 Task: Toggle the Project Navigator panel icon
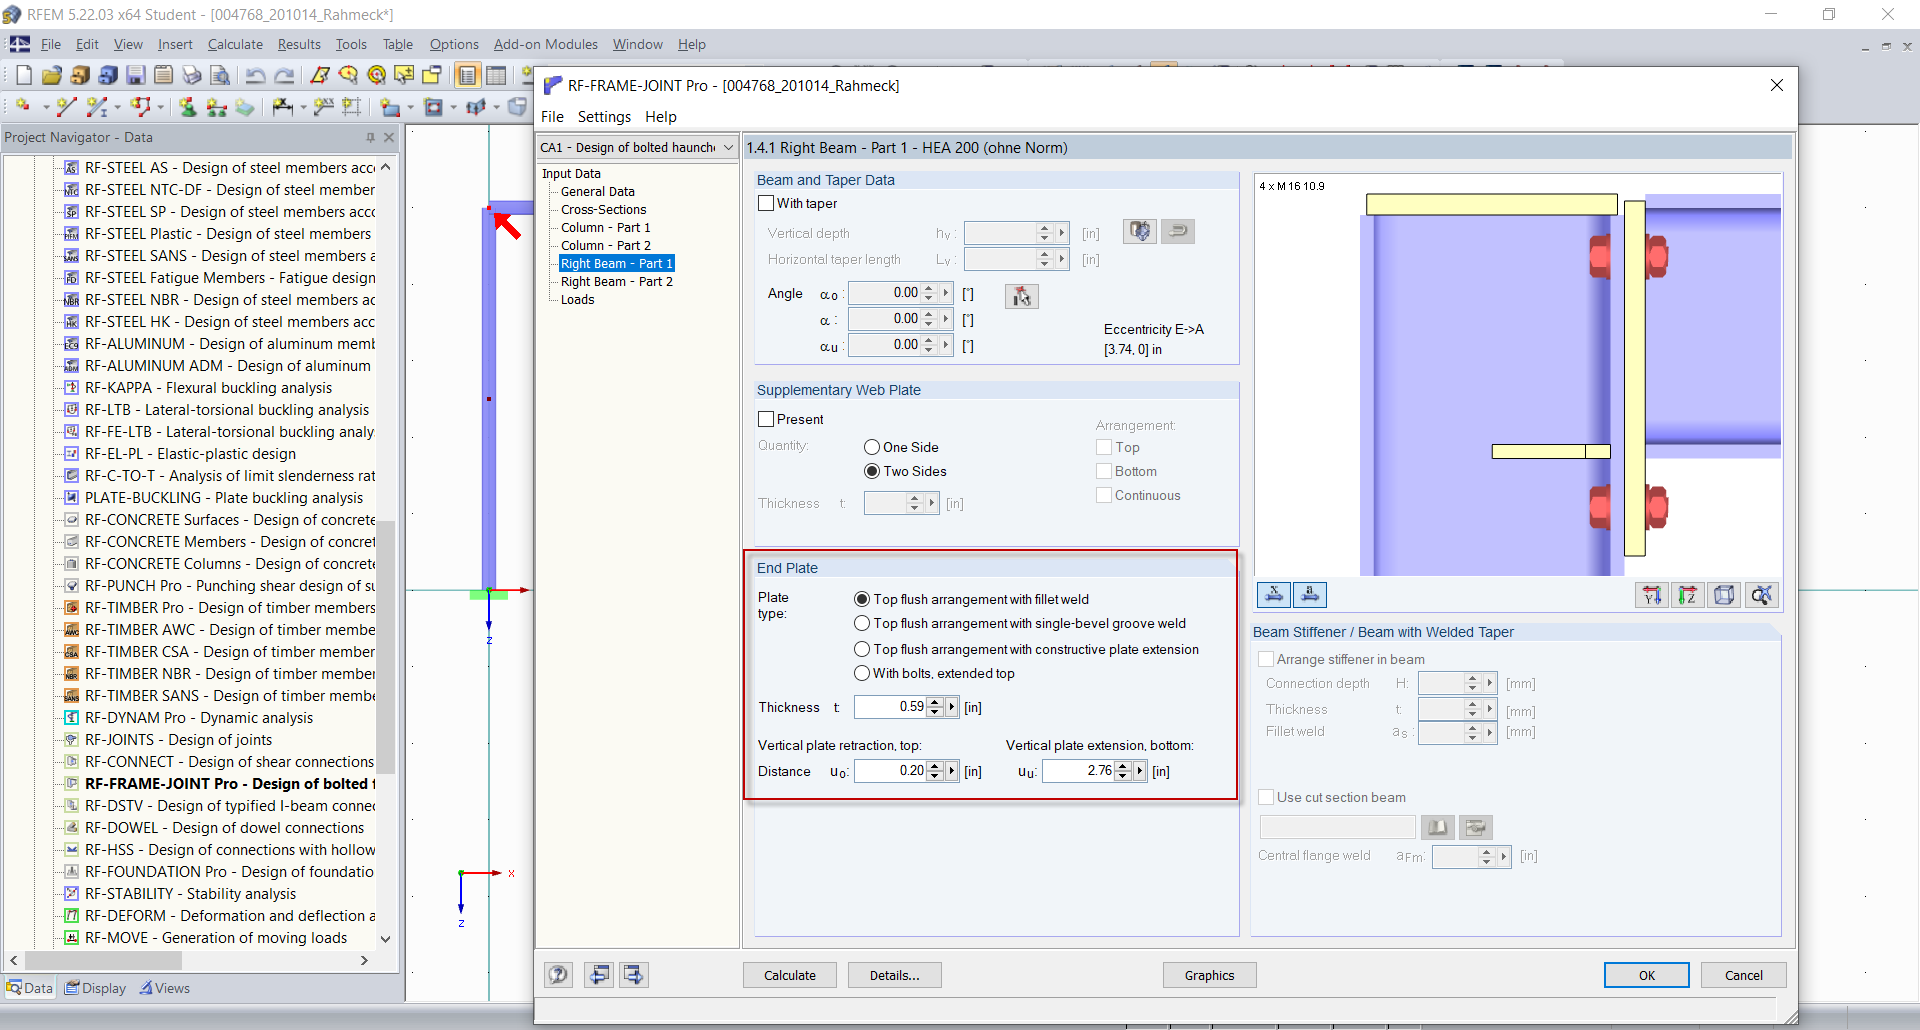[467, 75]
